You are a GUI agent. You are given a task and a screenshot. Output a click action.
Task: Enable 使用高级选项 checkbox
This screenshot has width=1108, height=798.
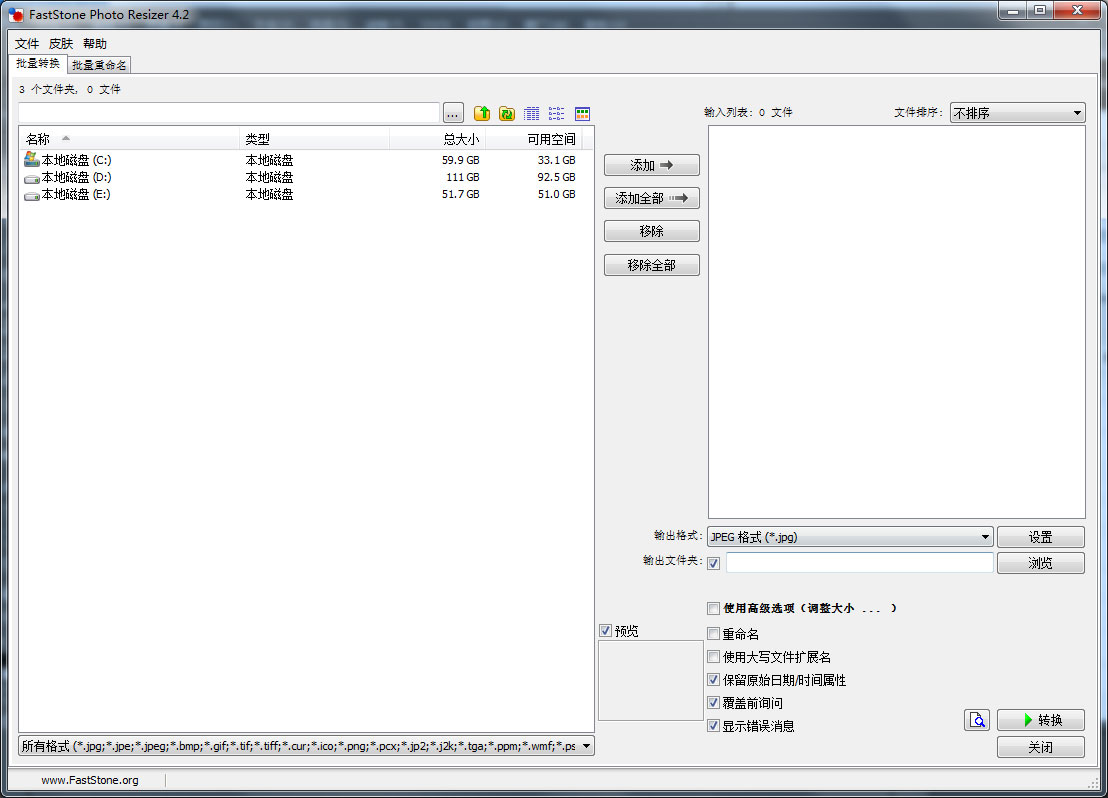point(714,609)
